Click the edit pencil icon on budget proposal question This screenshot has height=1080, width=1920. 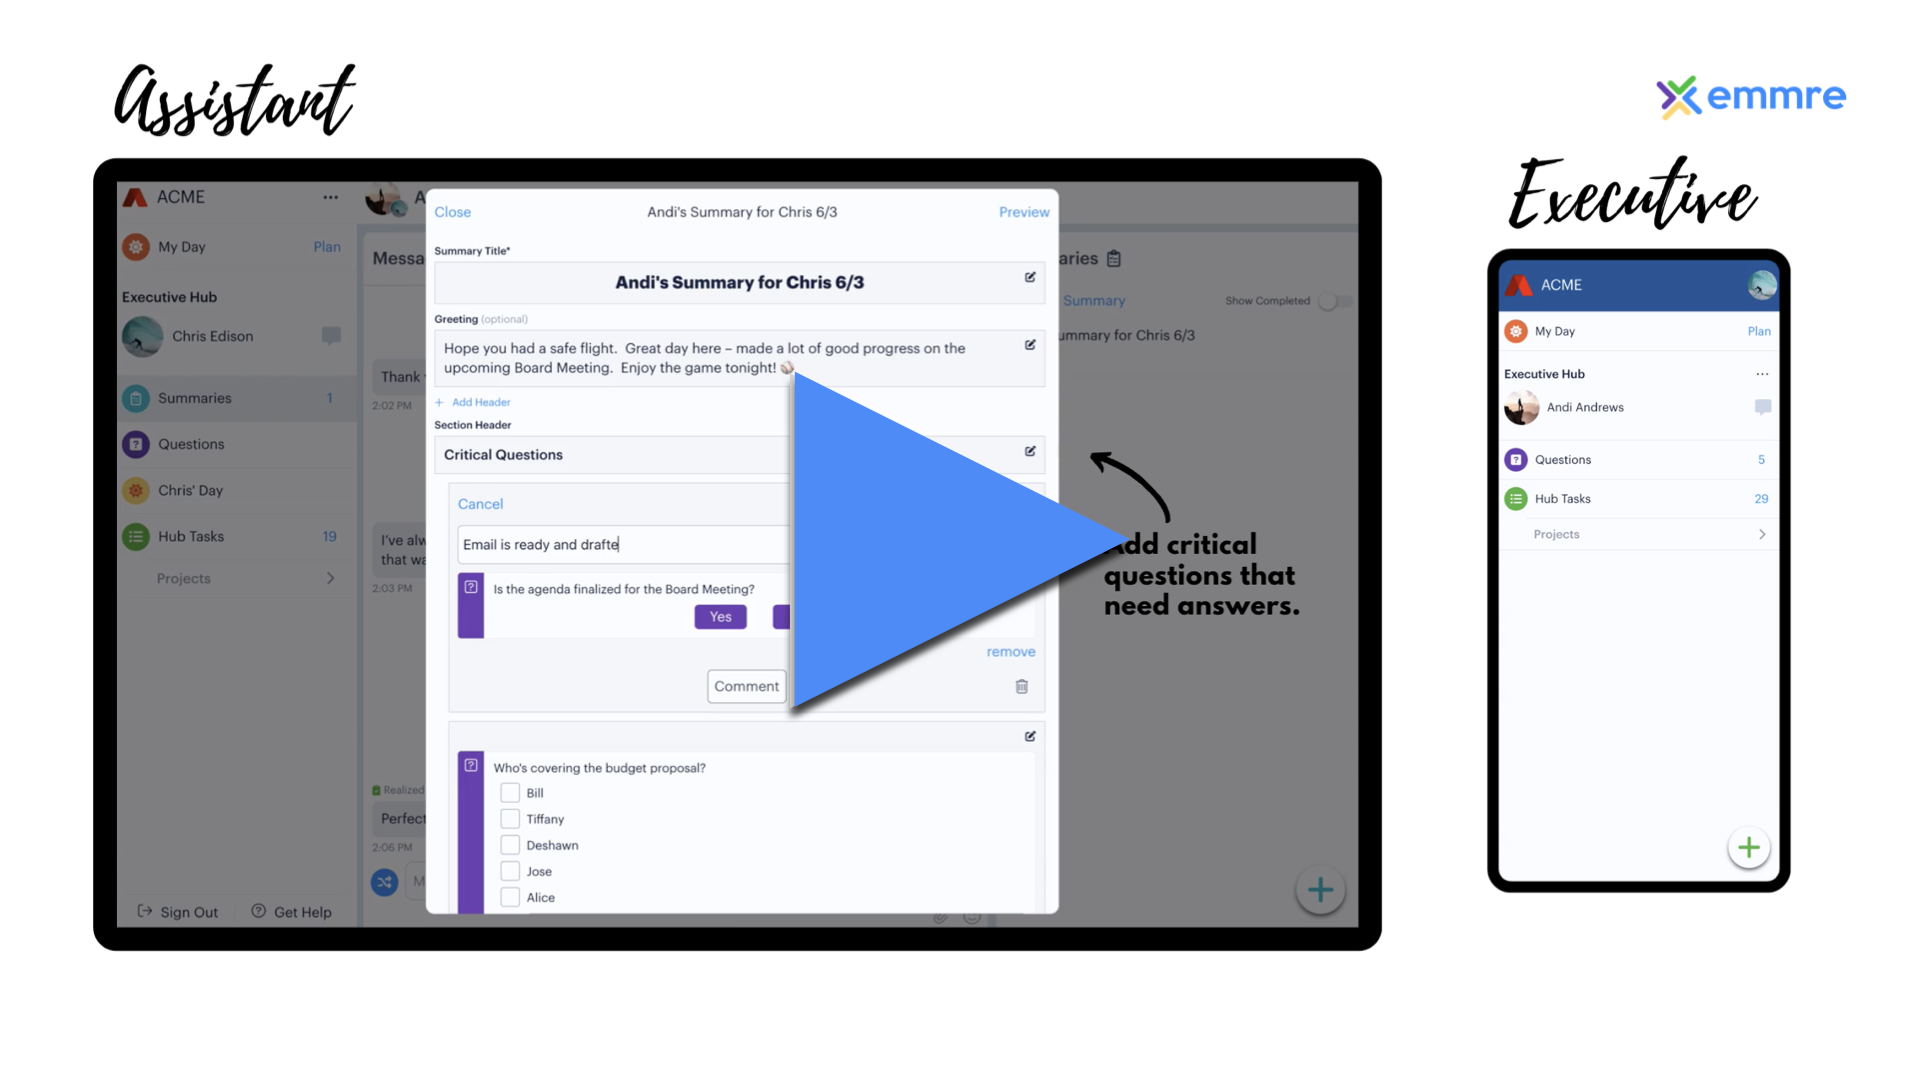(1029, 737)
